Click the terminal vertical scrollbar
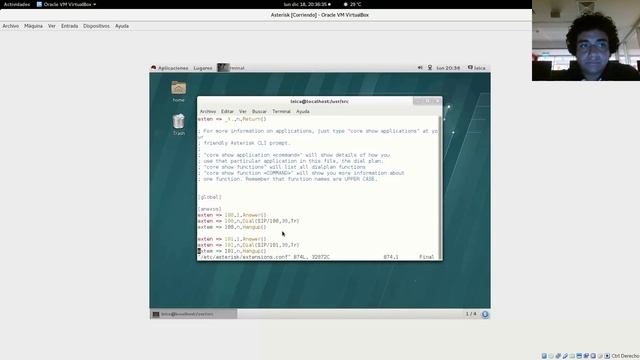The height and width of the screenshot is (360, 640). pos(440,188)
